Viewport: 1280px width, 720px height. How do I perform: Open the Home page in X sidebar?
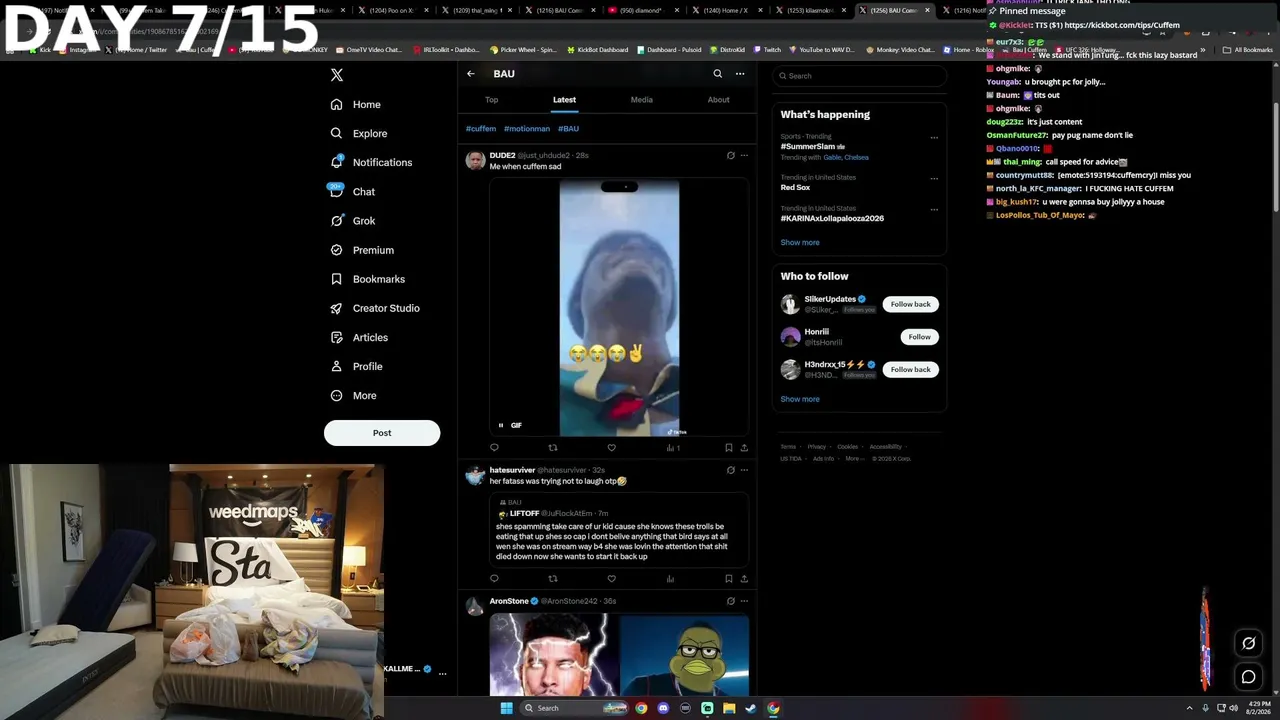pyautogui.click(x=356, y=104)
